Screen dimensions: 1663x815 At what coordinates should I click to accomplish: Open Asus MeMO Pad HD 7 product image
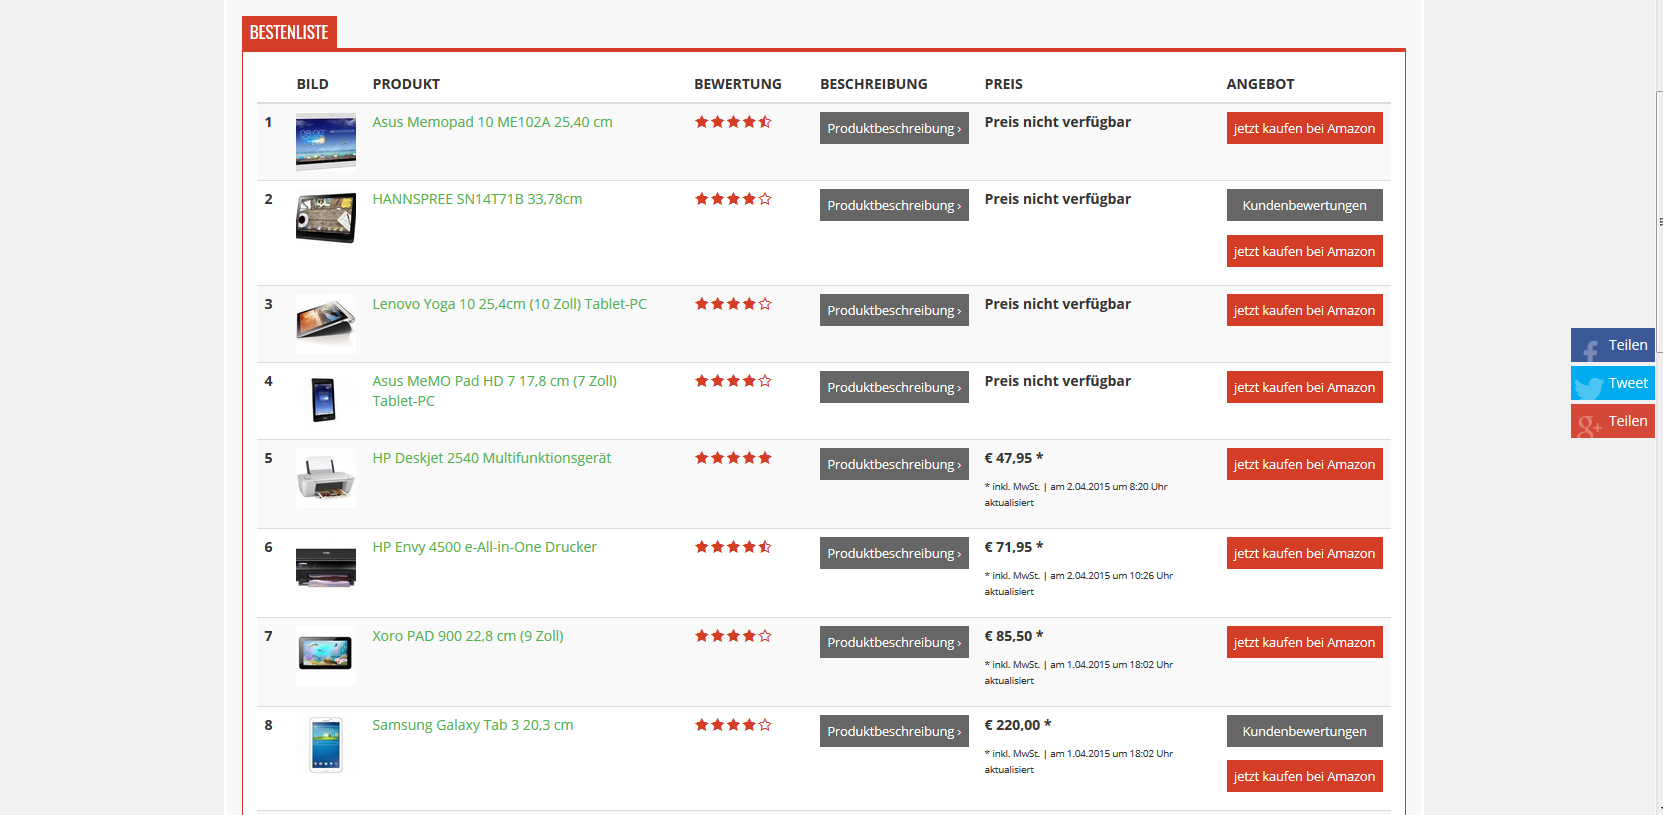click(326, 400)
